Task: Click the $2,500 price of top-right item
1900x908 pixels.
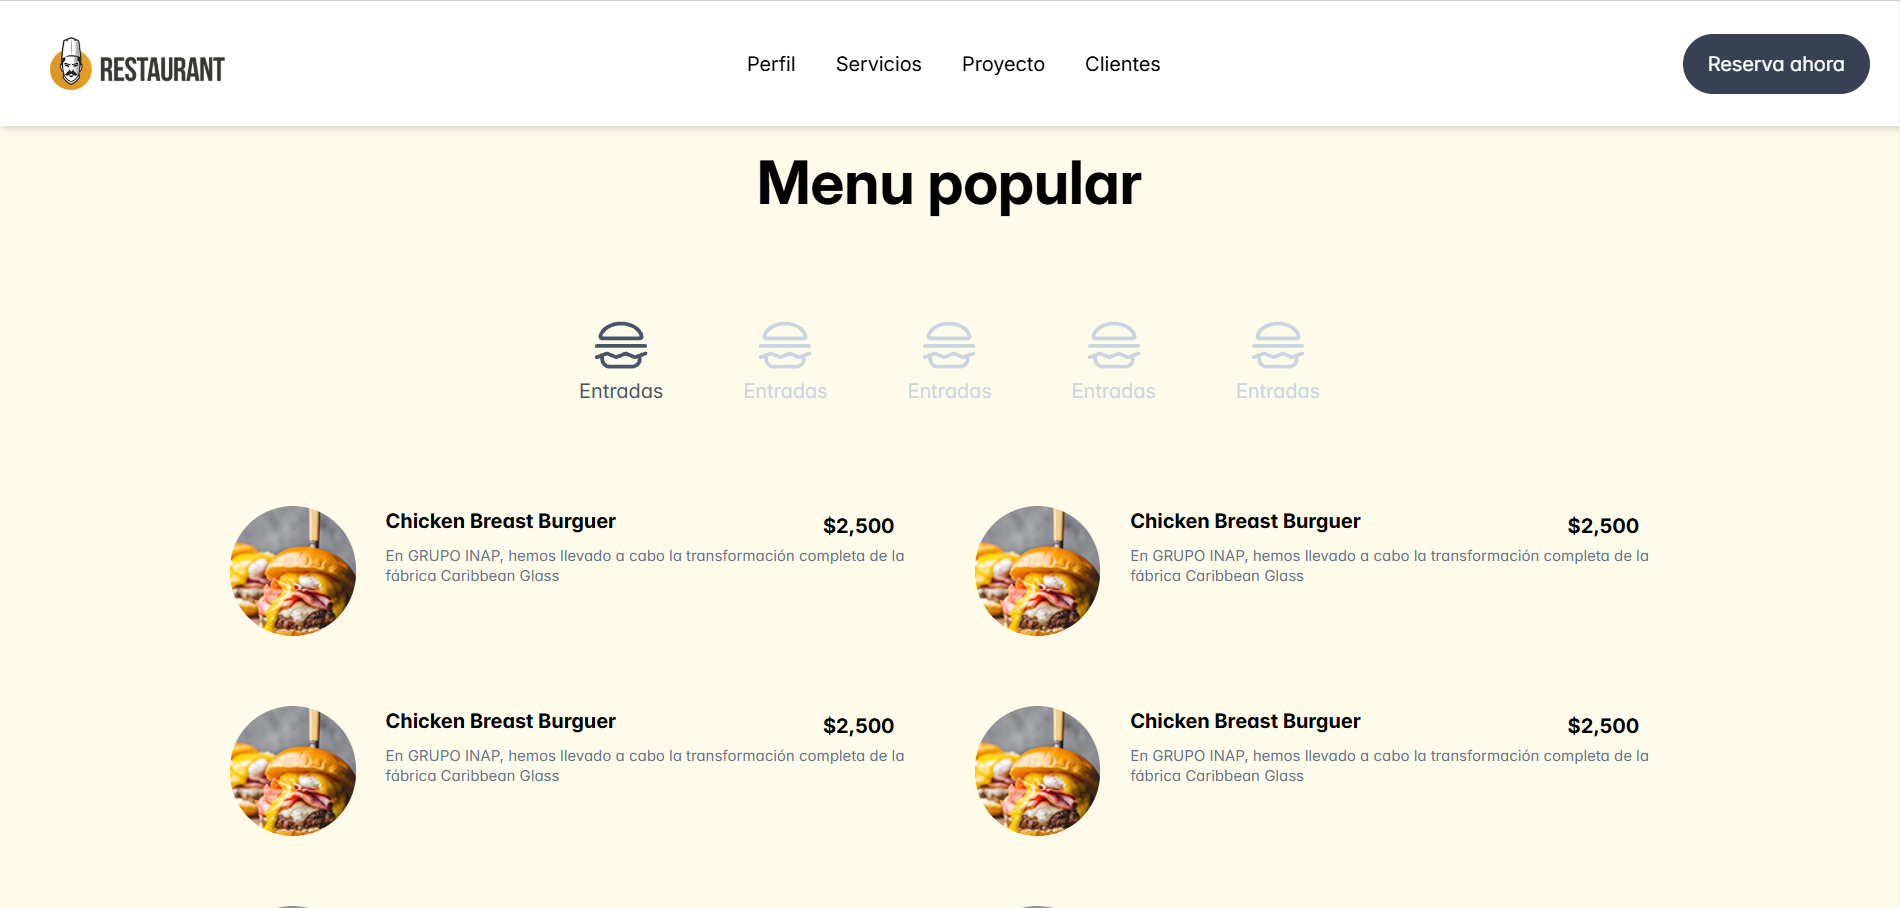Action: (x=1603, y=526)
